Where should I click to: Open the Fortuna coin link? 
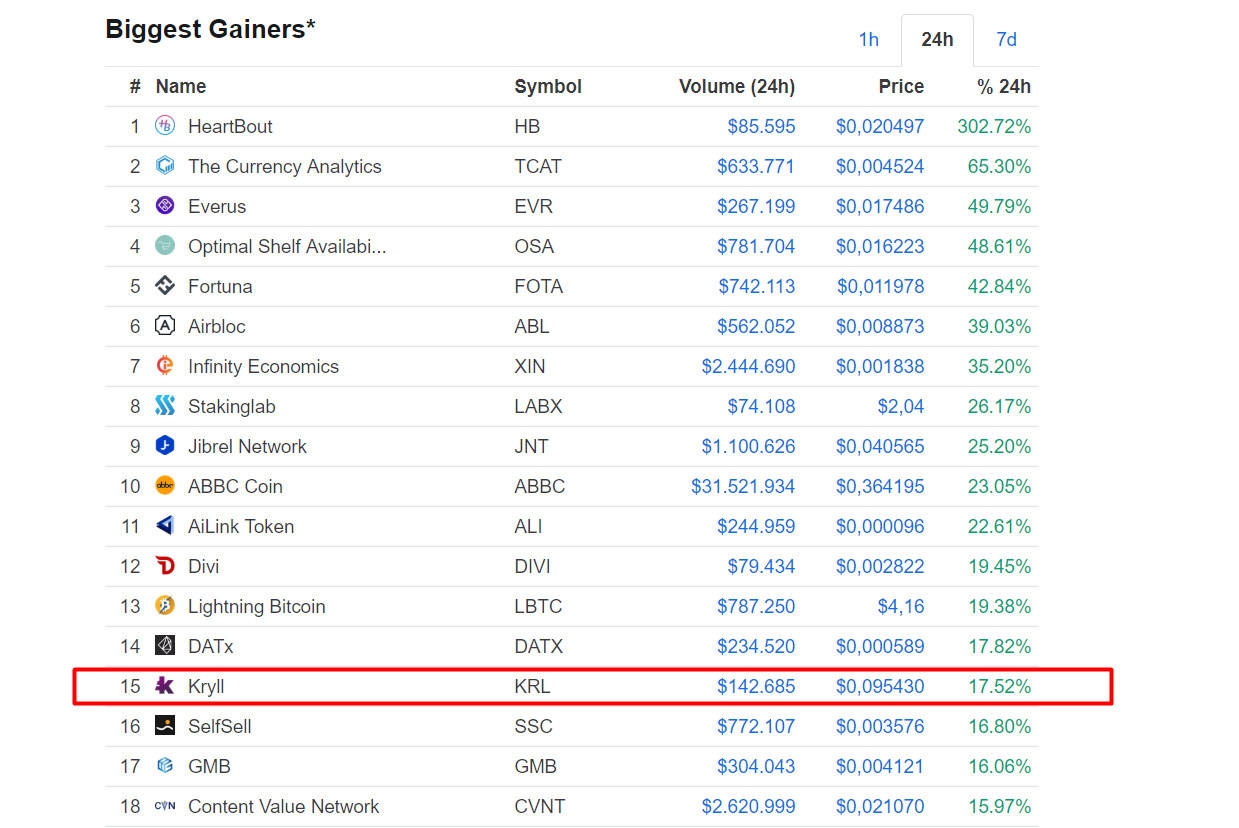point(220,287)
